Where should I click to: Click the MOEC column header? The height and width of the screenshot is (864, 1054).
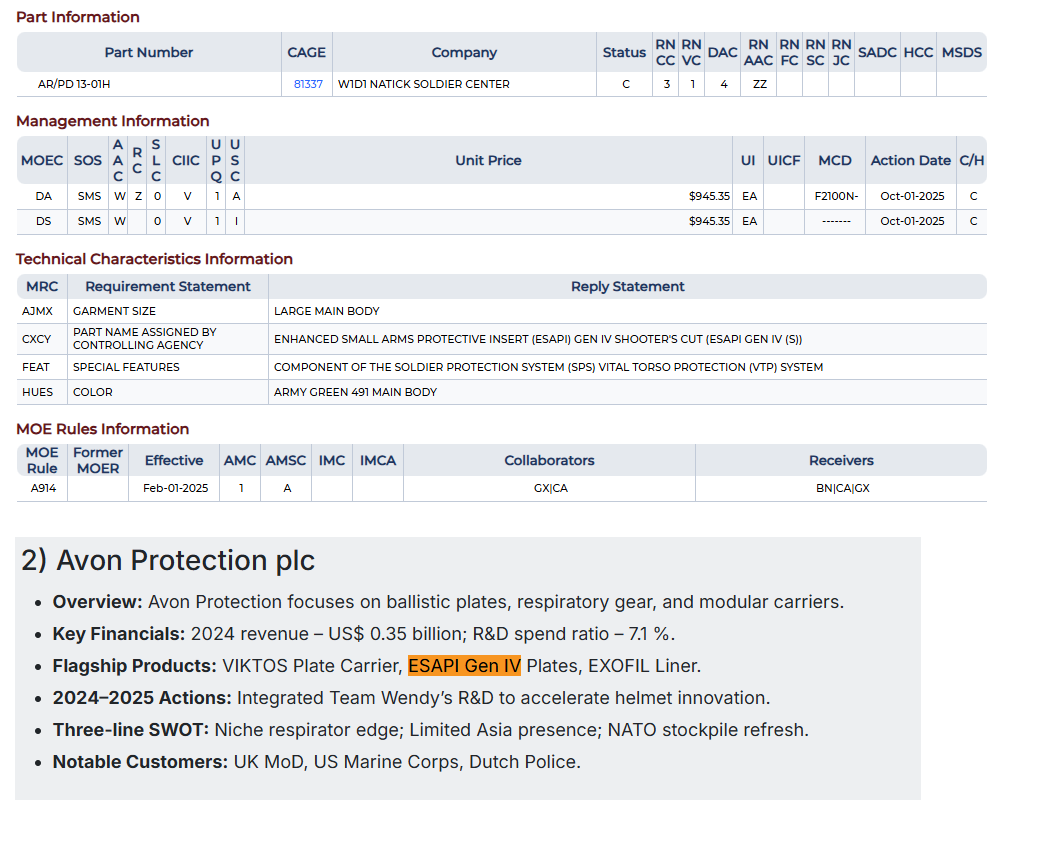point(42,161)
